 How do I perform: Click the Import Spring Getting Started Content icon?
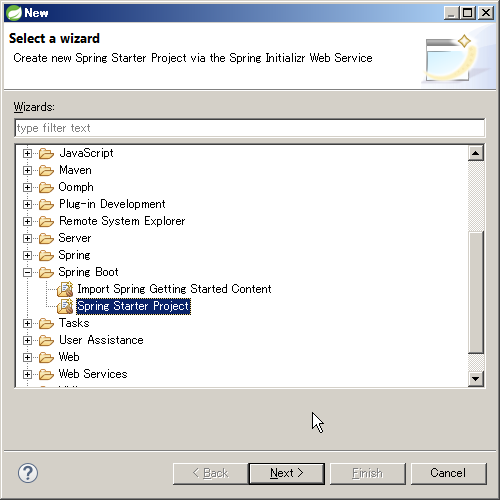65,289
